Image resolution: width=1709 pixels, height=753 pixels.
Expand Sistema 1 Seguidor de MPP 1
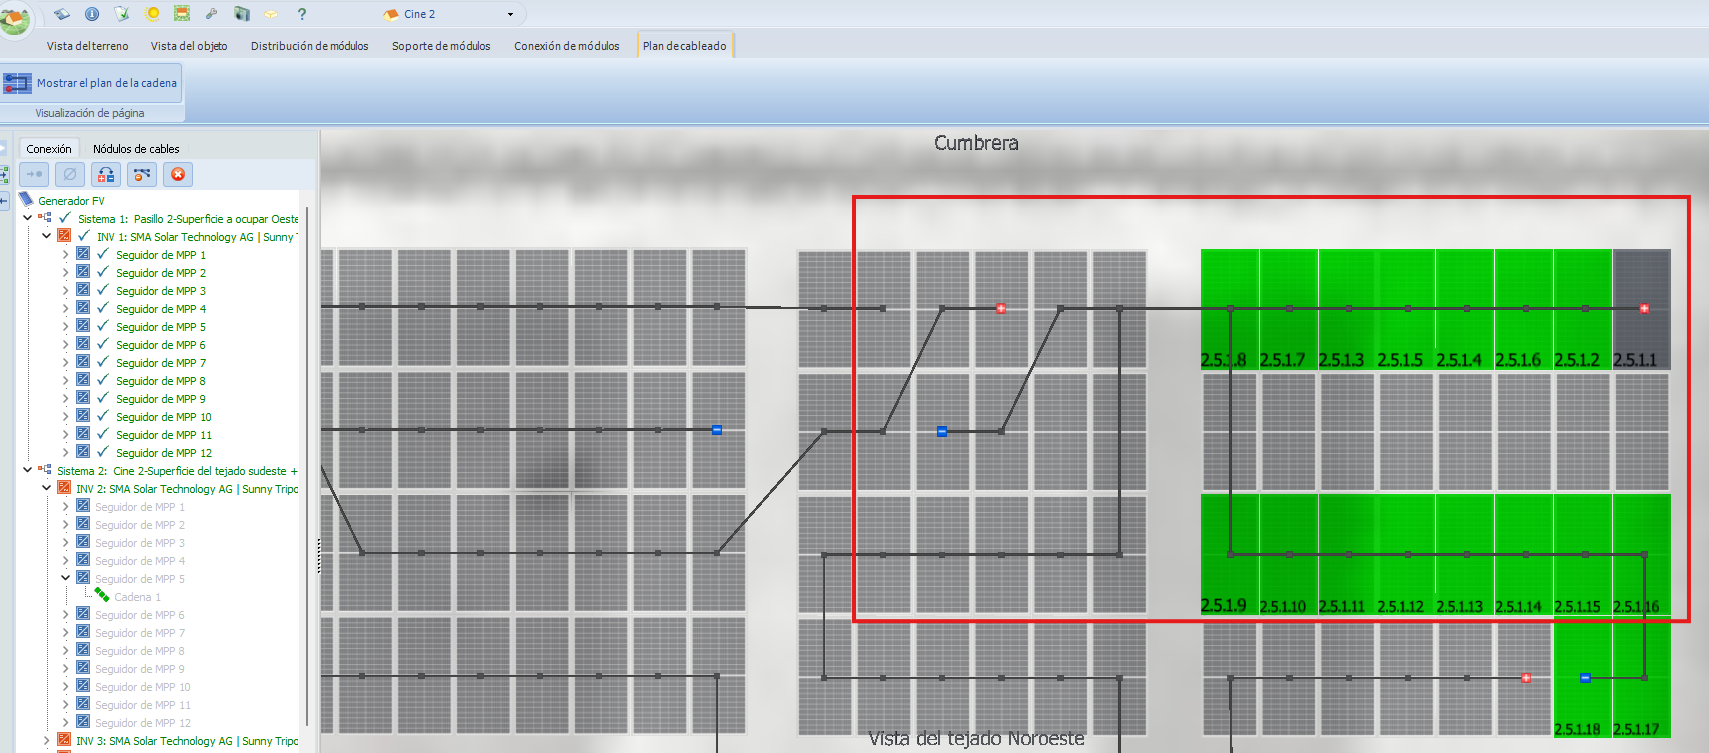pos(65,254)
